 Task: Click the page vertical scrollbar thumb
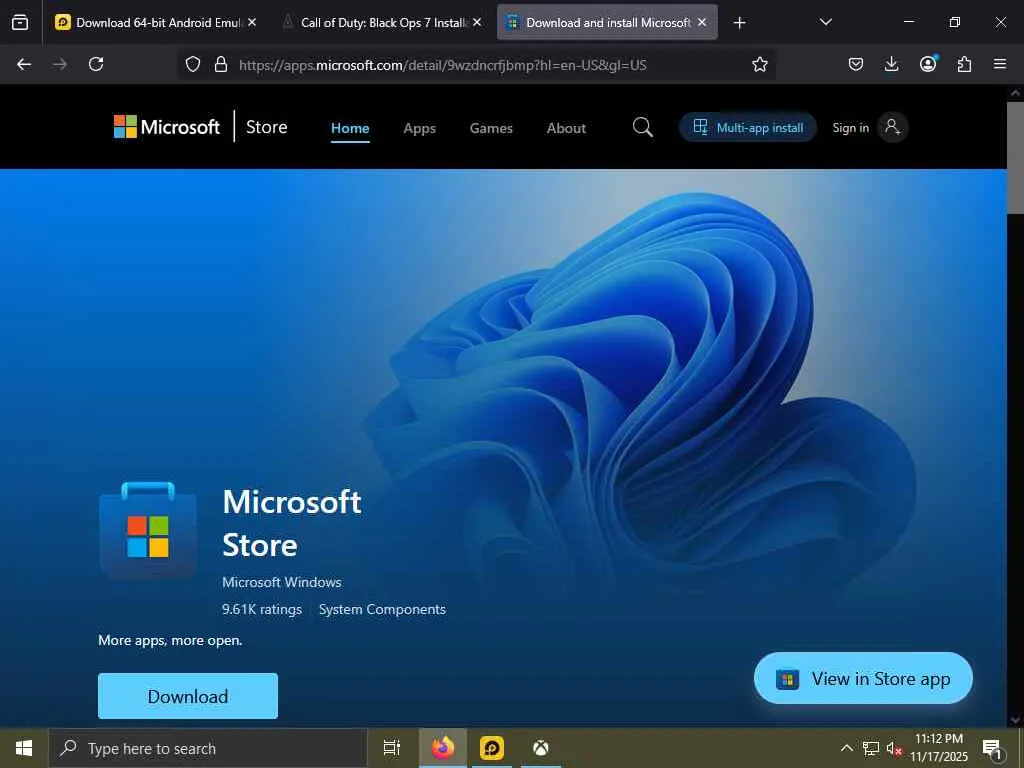coord(1015,157)
